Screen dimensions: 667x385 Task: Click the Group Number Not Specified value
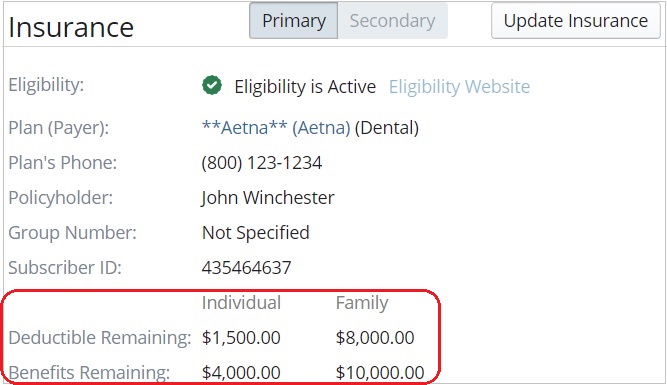coord(256,233)
